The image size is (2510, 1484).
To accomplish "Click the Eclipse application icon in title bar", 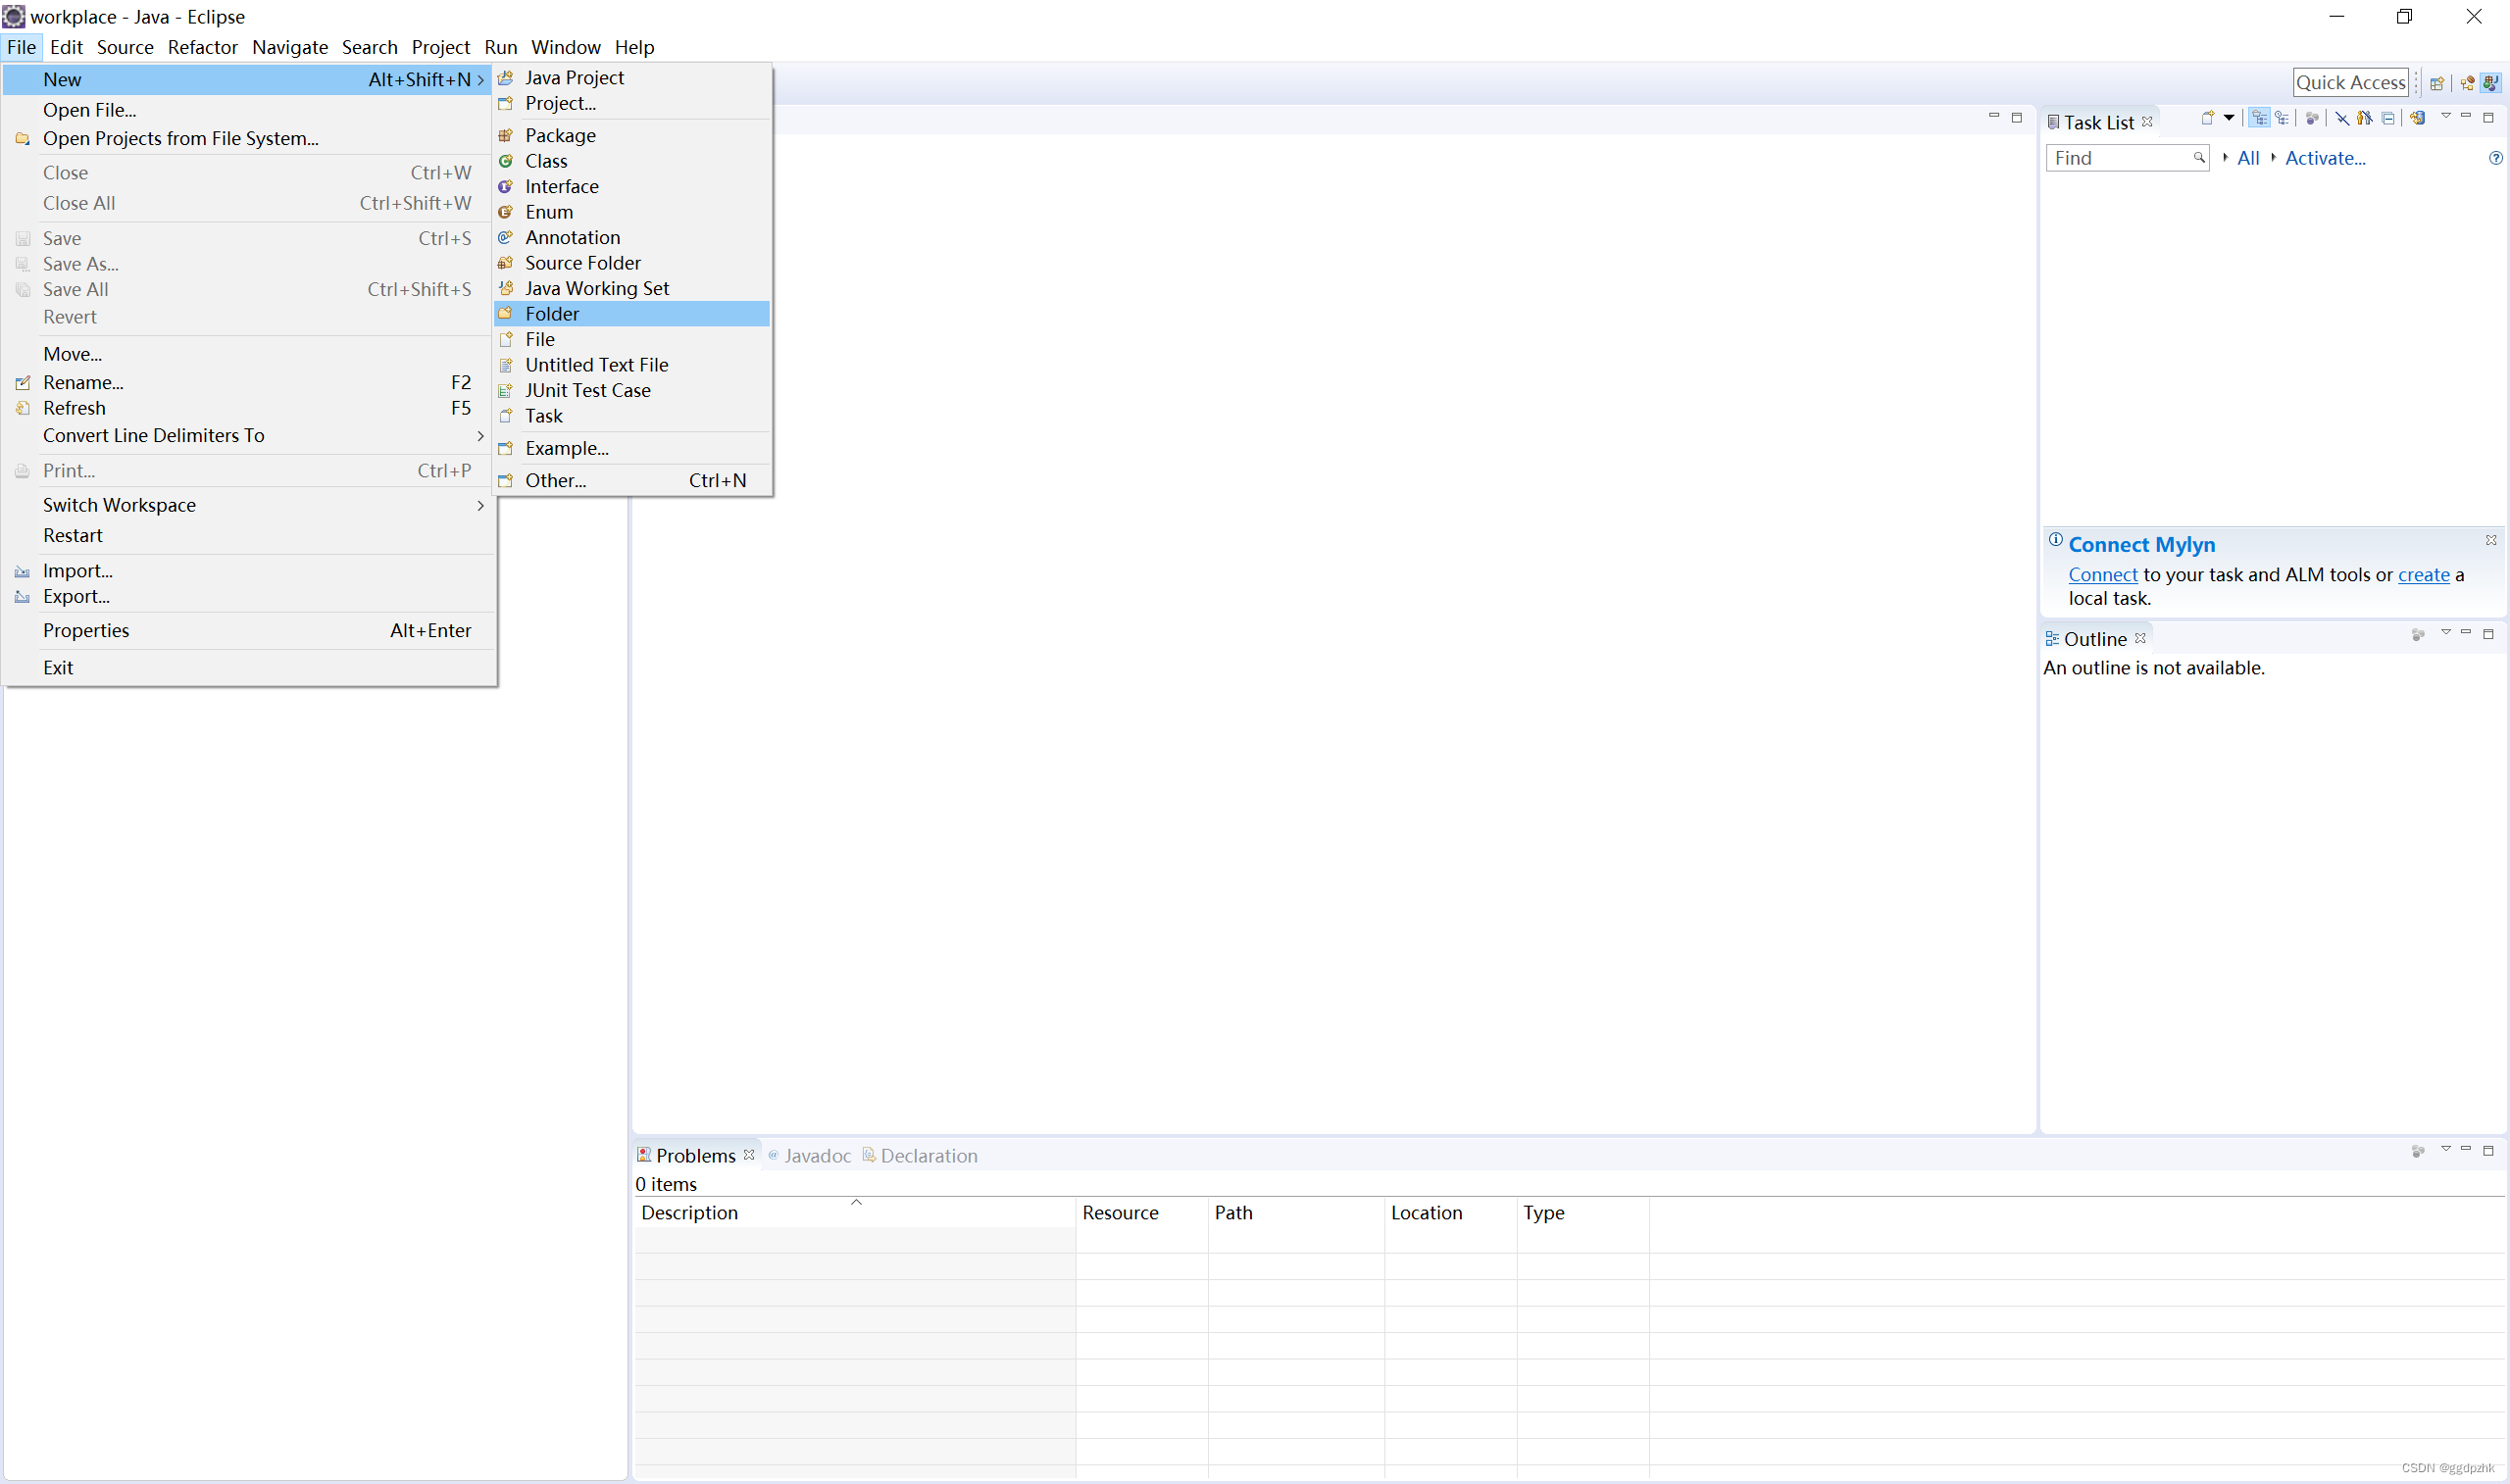I will click(14, 16).
